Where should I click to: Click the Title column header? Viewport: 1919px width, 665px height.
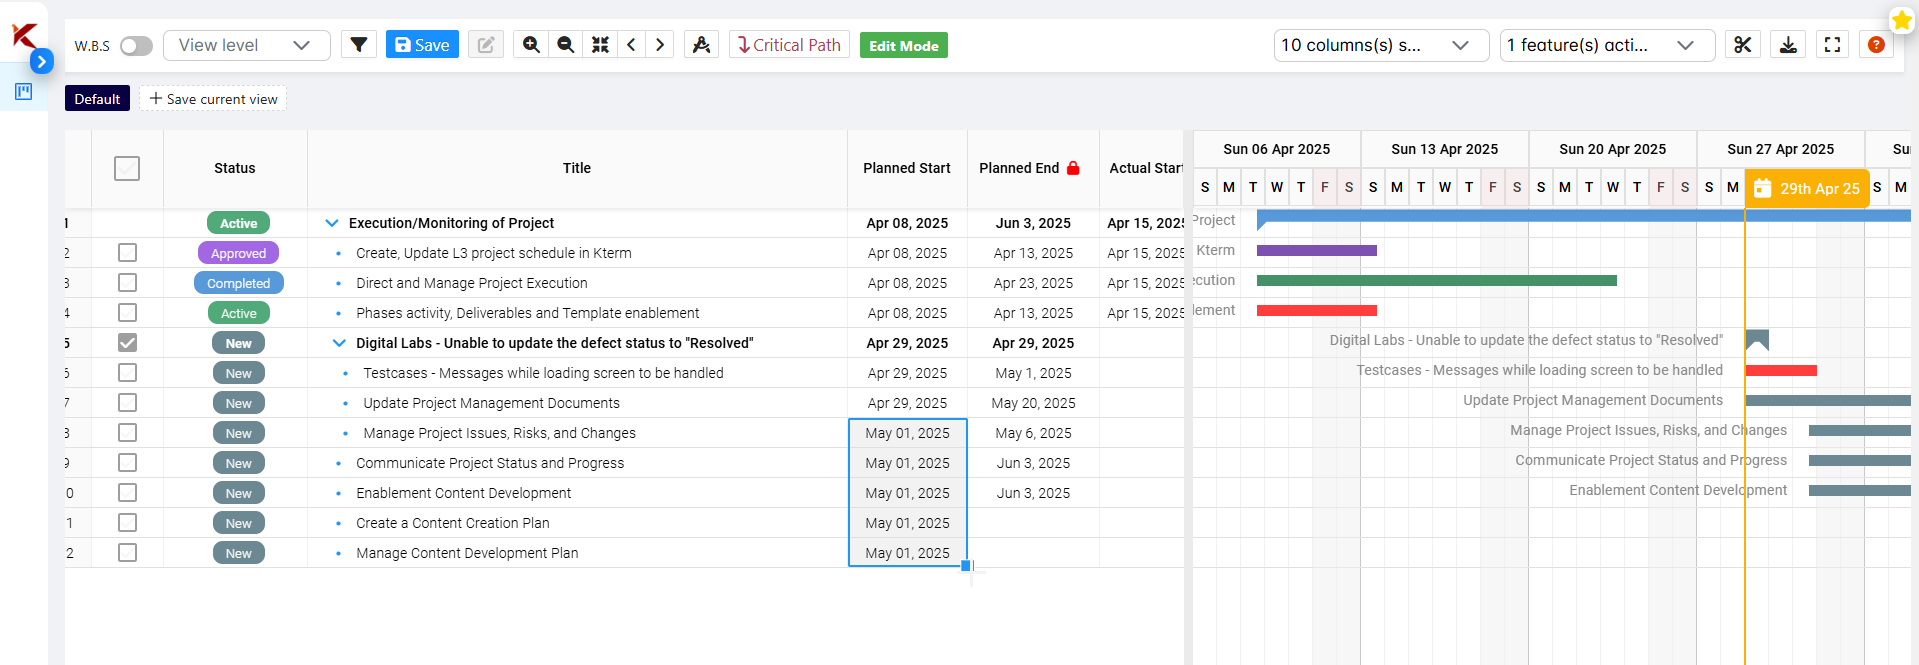(577, 168)
